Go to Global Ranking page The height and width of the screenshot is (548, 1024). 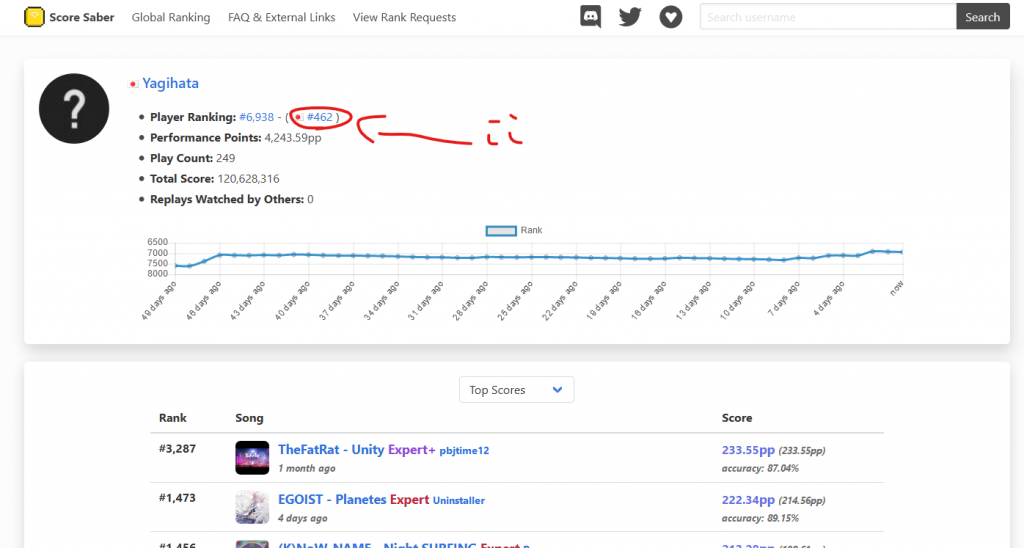click(171, 18)
